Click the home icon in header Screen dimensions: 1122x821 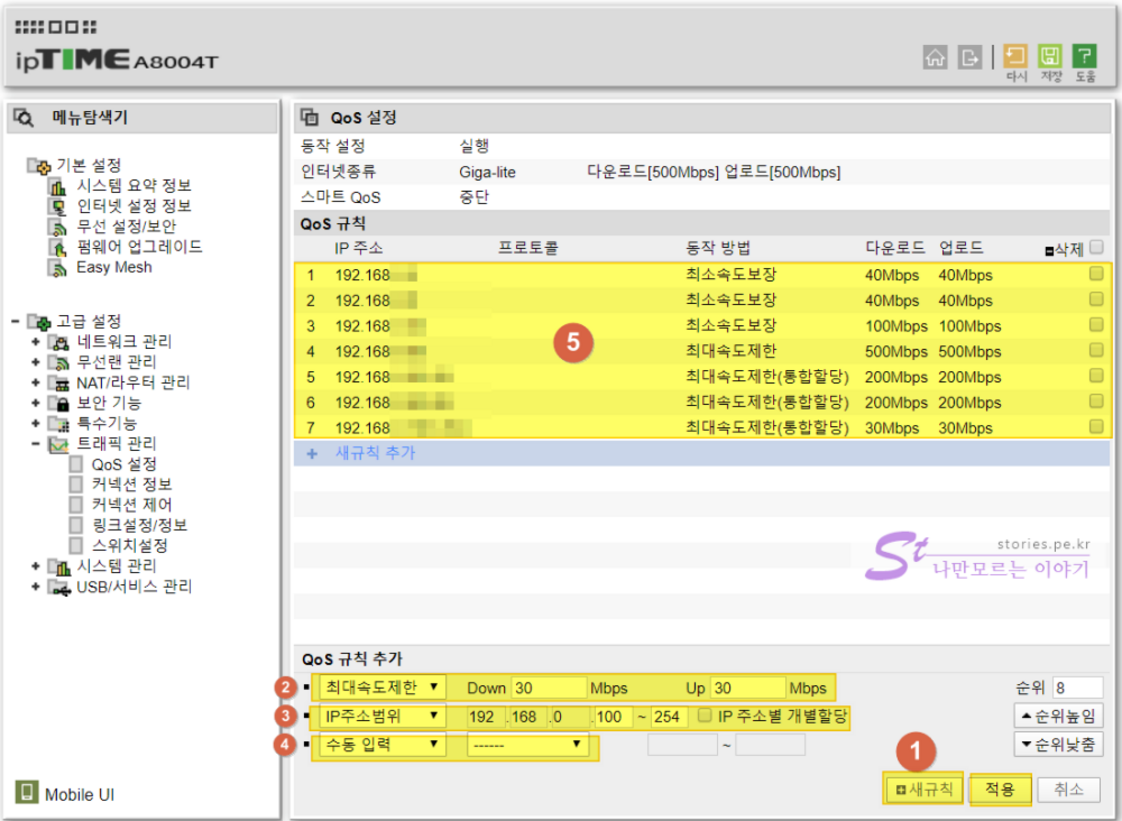pos(934,57)
